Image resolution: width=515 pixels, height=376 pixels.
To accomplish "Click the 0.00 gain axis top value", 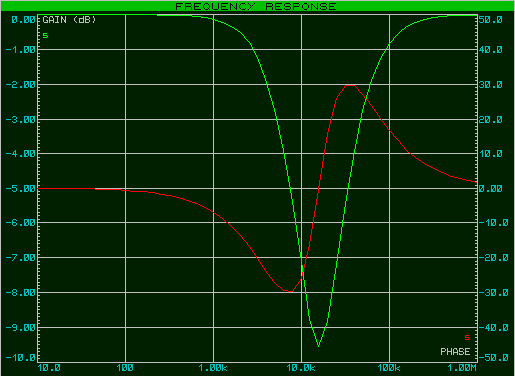I will point(23,20).
